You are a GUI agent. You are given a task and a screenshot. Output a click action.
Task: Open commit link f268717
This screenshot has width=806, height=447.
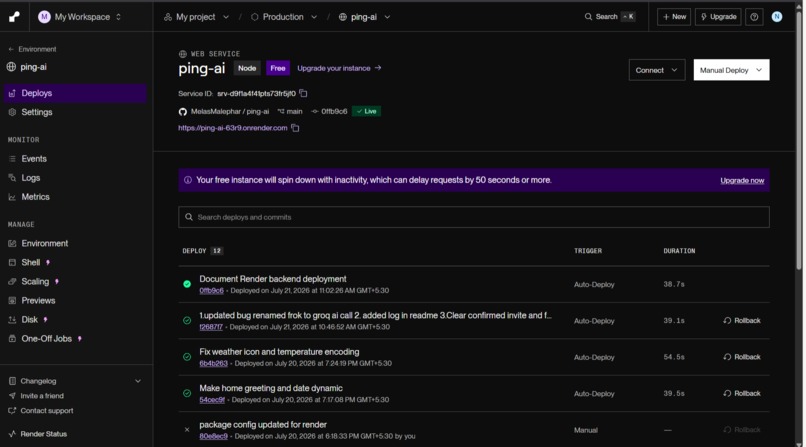(211, 327)
